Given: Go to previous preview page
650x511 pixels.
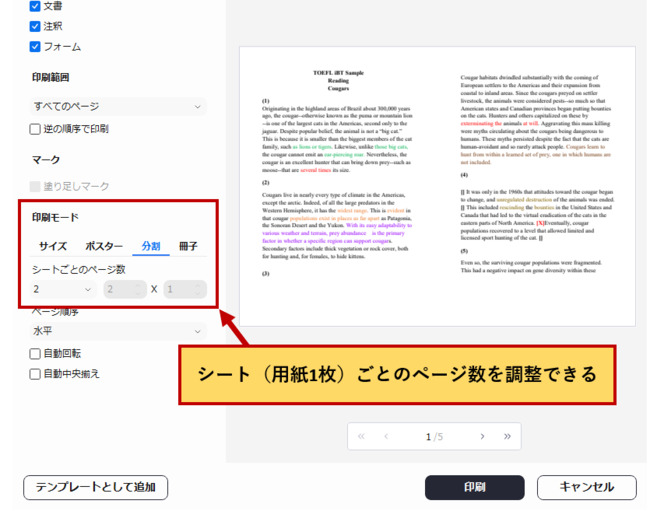Looking at the screenshot, I should click(386, 436).
